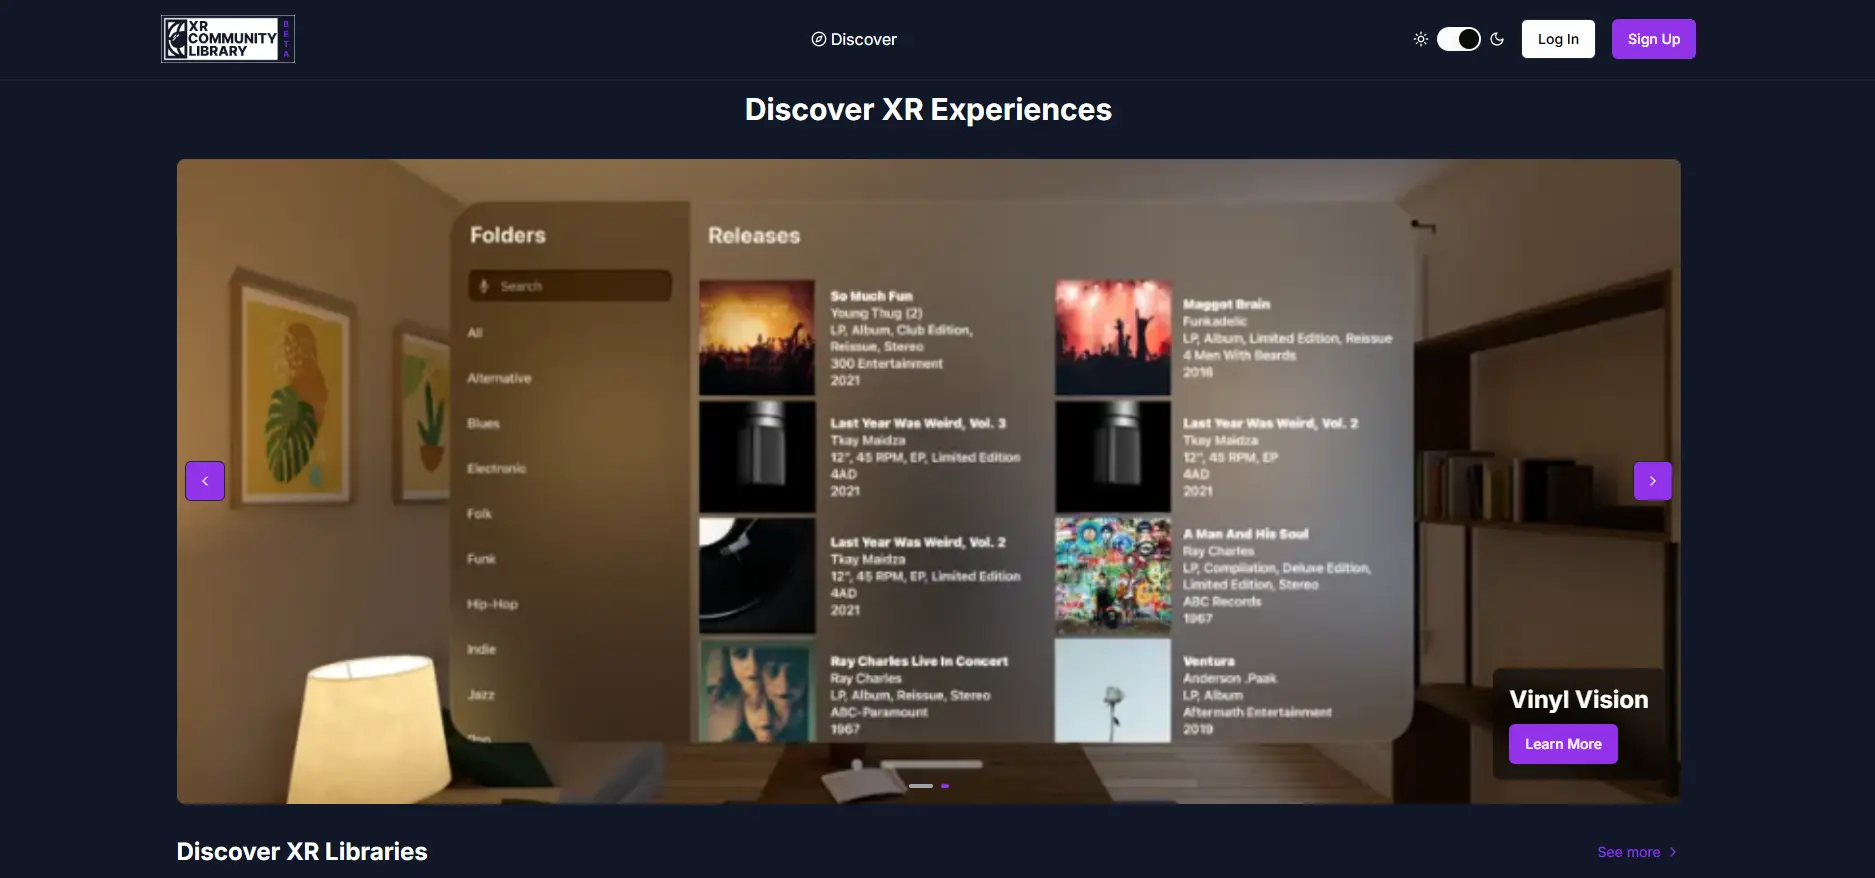Go to previous carousel slide
This screenshot has height=878, width=1875.
pyautogui.click(x=205, y=481)
